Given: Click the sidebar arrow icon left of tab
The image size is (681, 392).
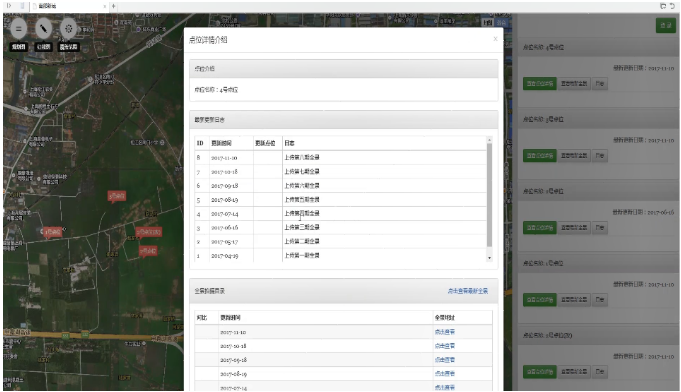Looking at the screenshot, I should 9,6.
